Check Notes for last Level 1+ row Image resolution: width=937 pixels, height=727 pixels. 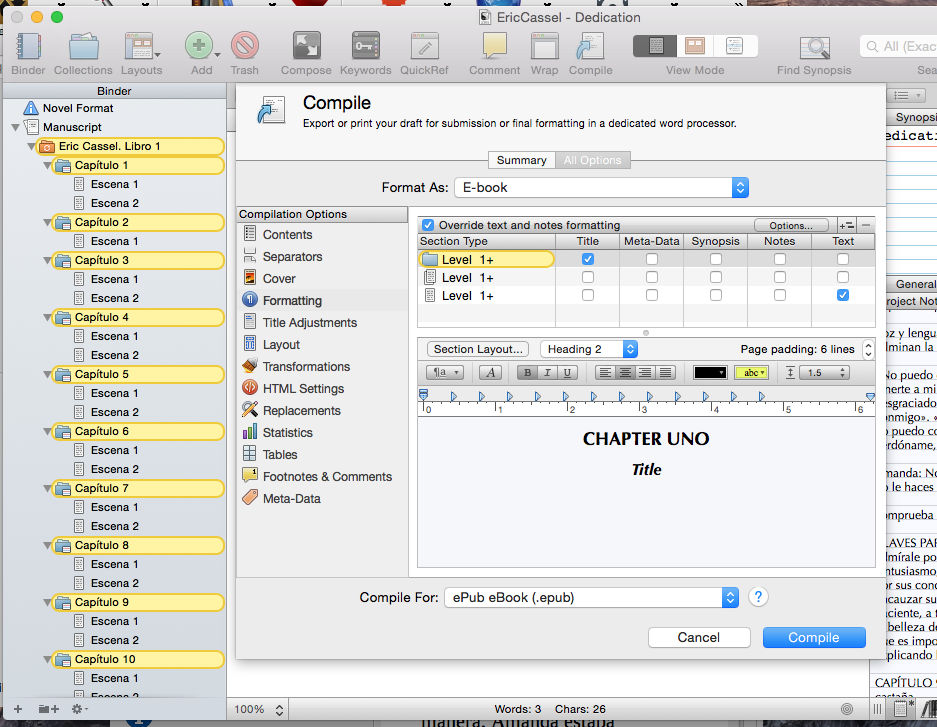(x=780, y=295)
